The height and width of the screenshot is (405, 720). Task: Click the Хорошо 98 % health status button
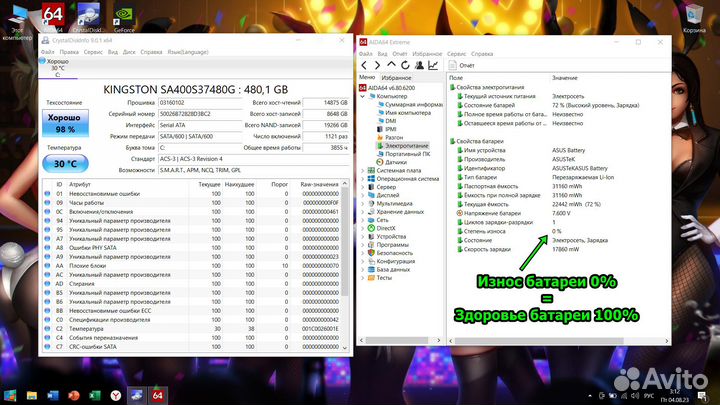point(65,123)
